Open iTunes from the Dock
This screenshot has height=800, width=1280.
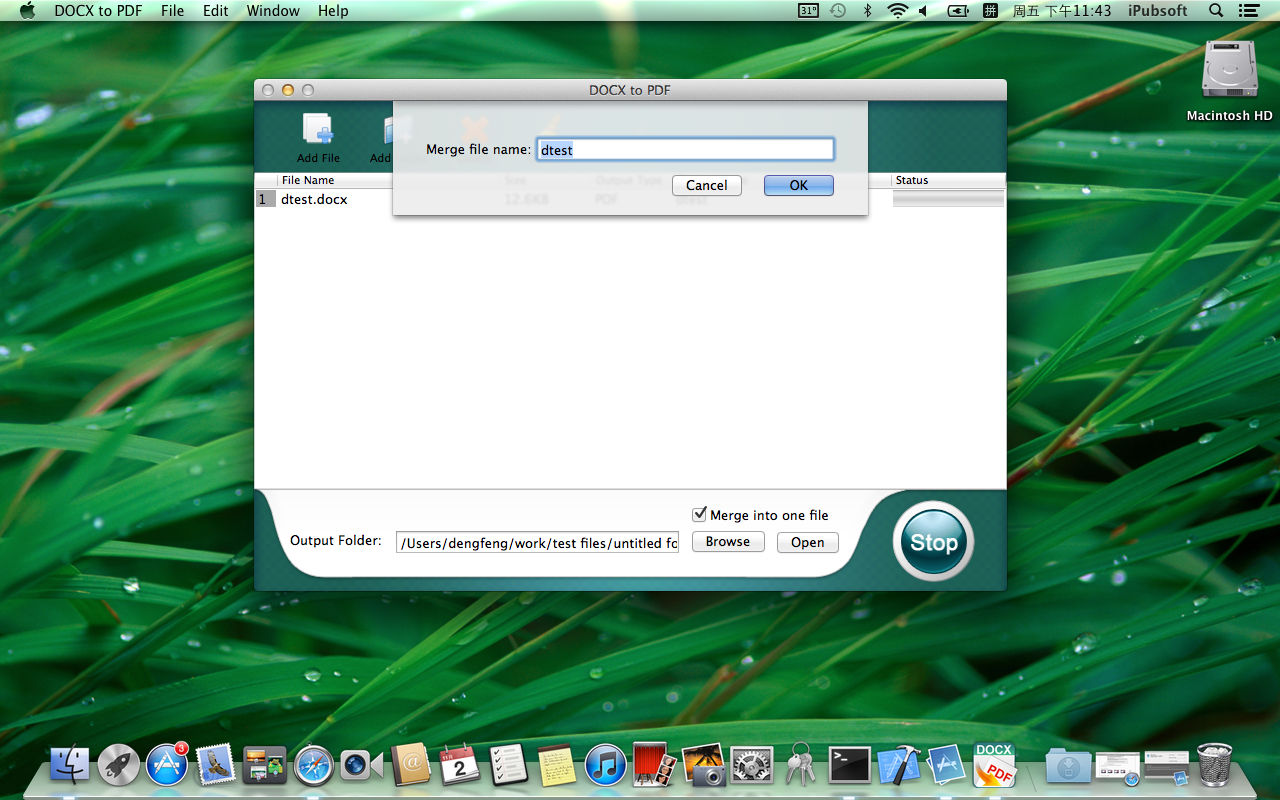(x=605, y=766)
